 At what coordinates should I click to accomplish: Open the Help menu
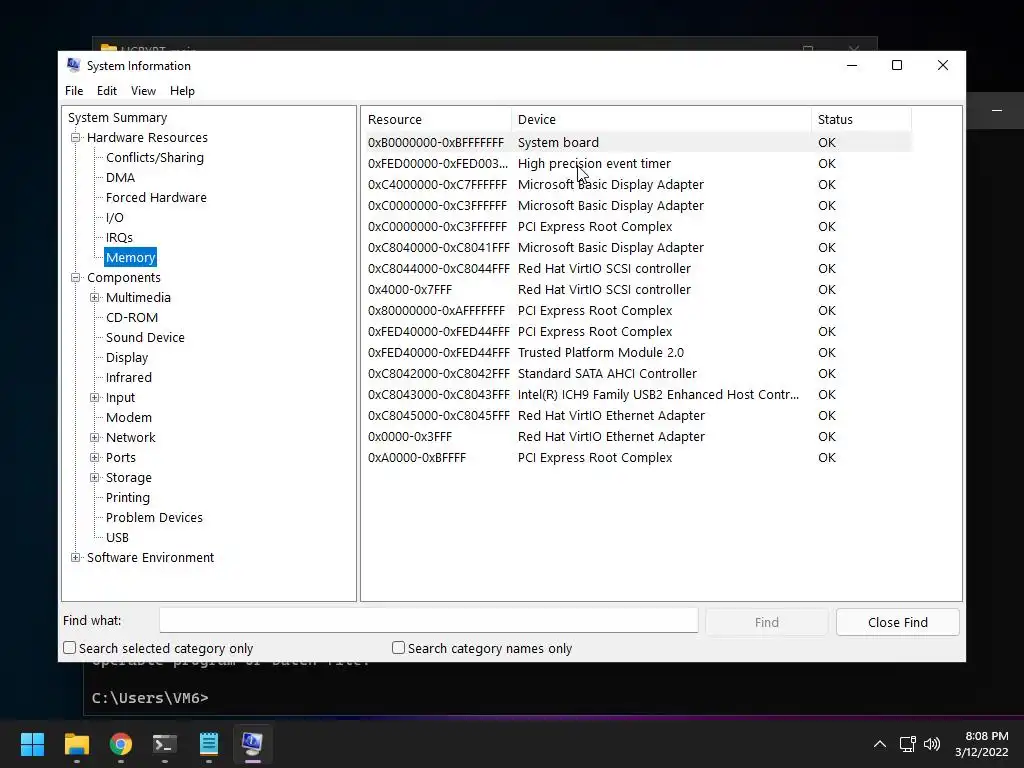pos(182,91)
